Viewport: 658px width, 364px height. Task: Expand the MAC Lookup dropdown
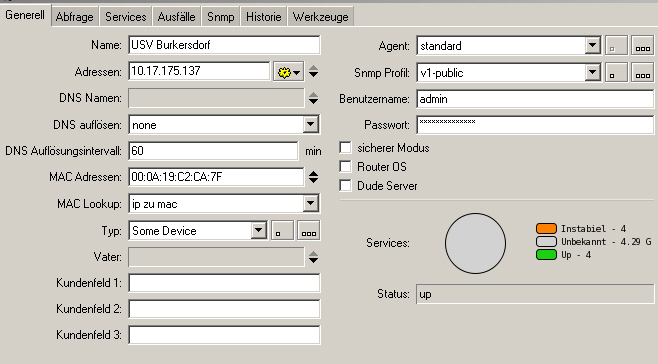(311, 204)
